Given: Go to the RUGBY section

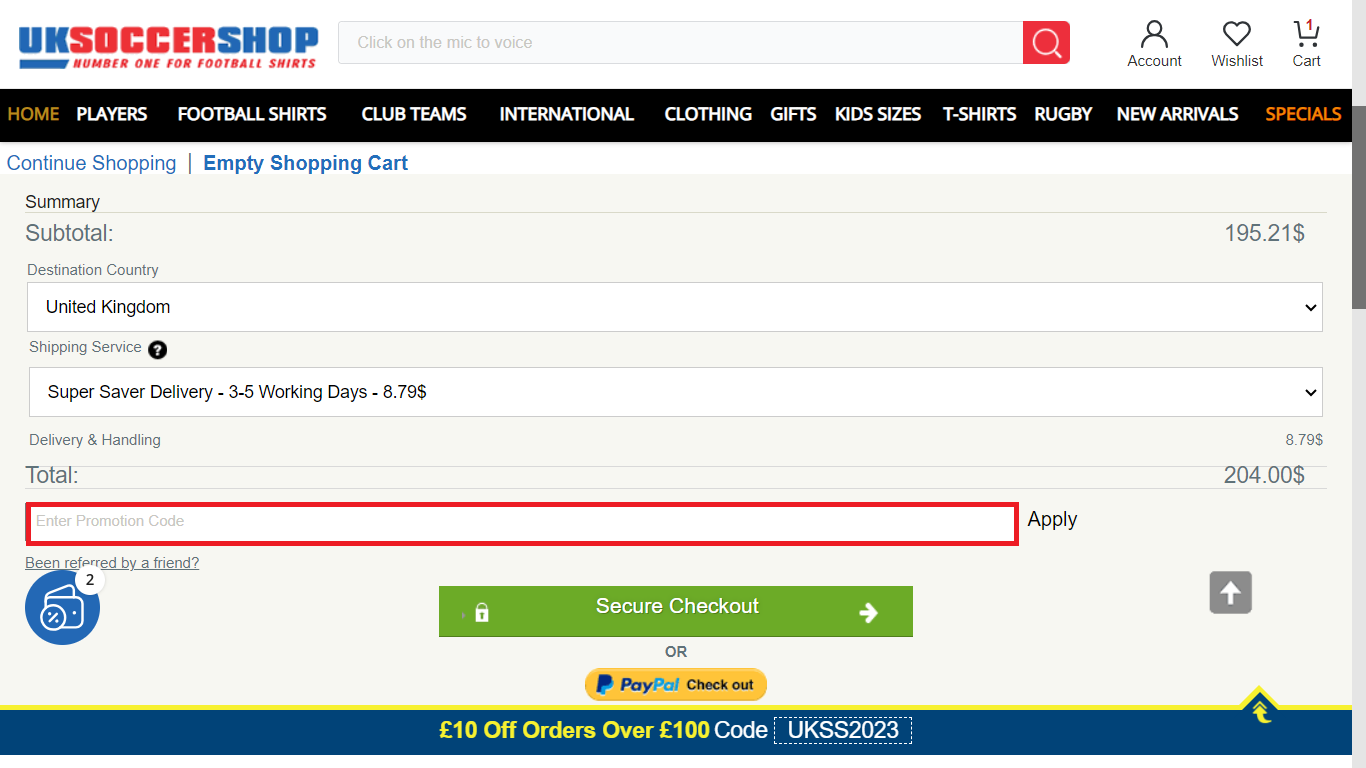Looking at the screenshot, I should pos(1063,115).
